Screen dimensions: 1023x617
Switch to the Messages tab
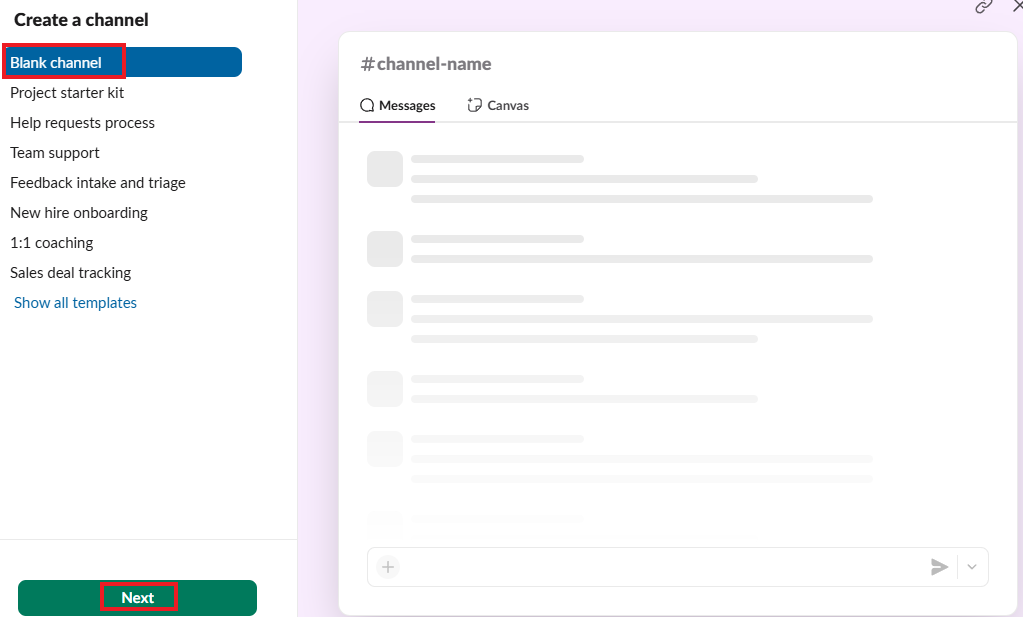coord(397,105)
